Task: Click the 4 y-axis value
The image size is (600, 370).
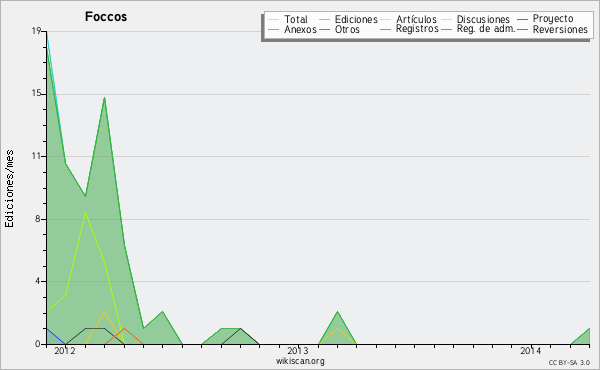Action: tap(38, 281)
